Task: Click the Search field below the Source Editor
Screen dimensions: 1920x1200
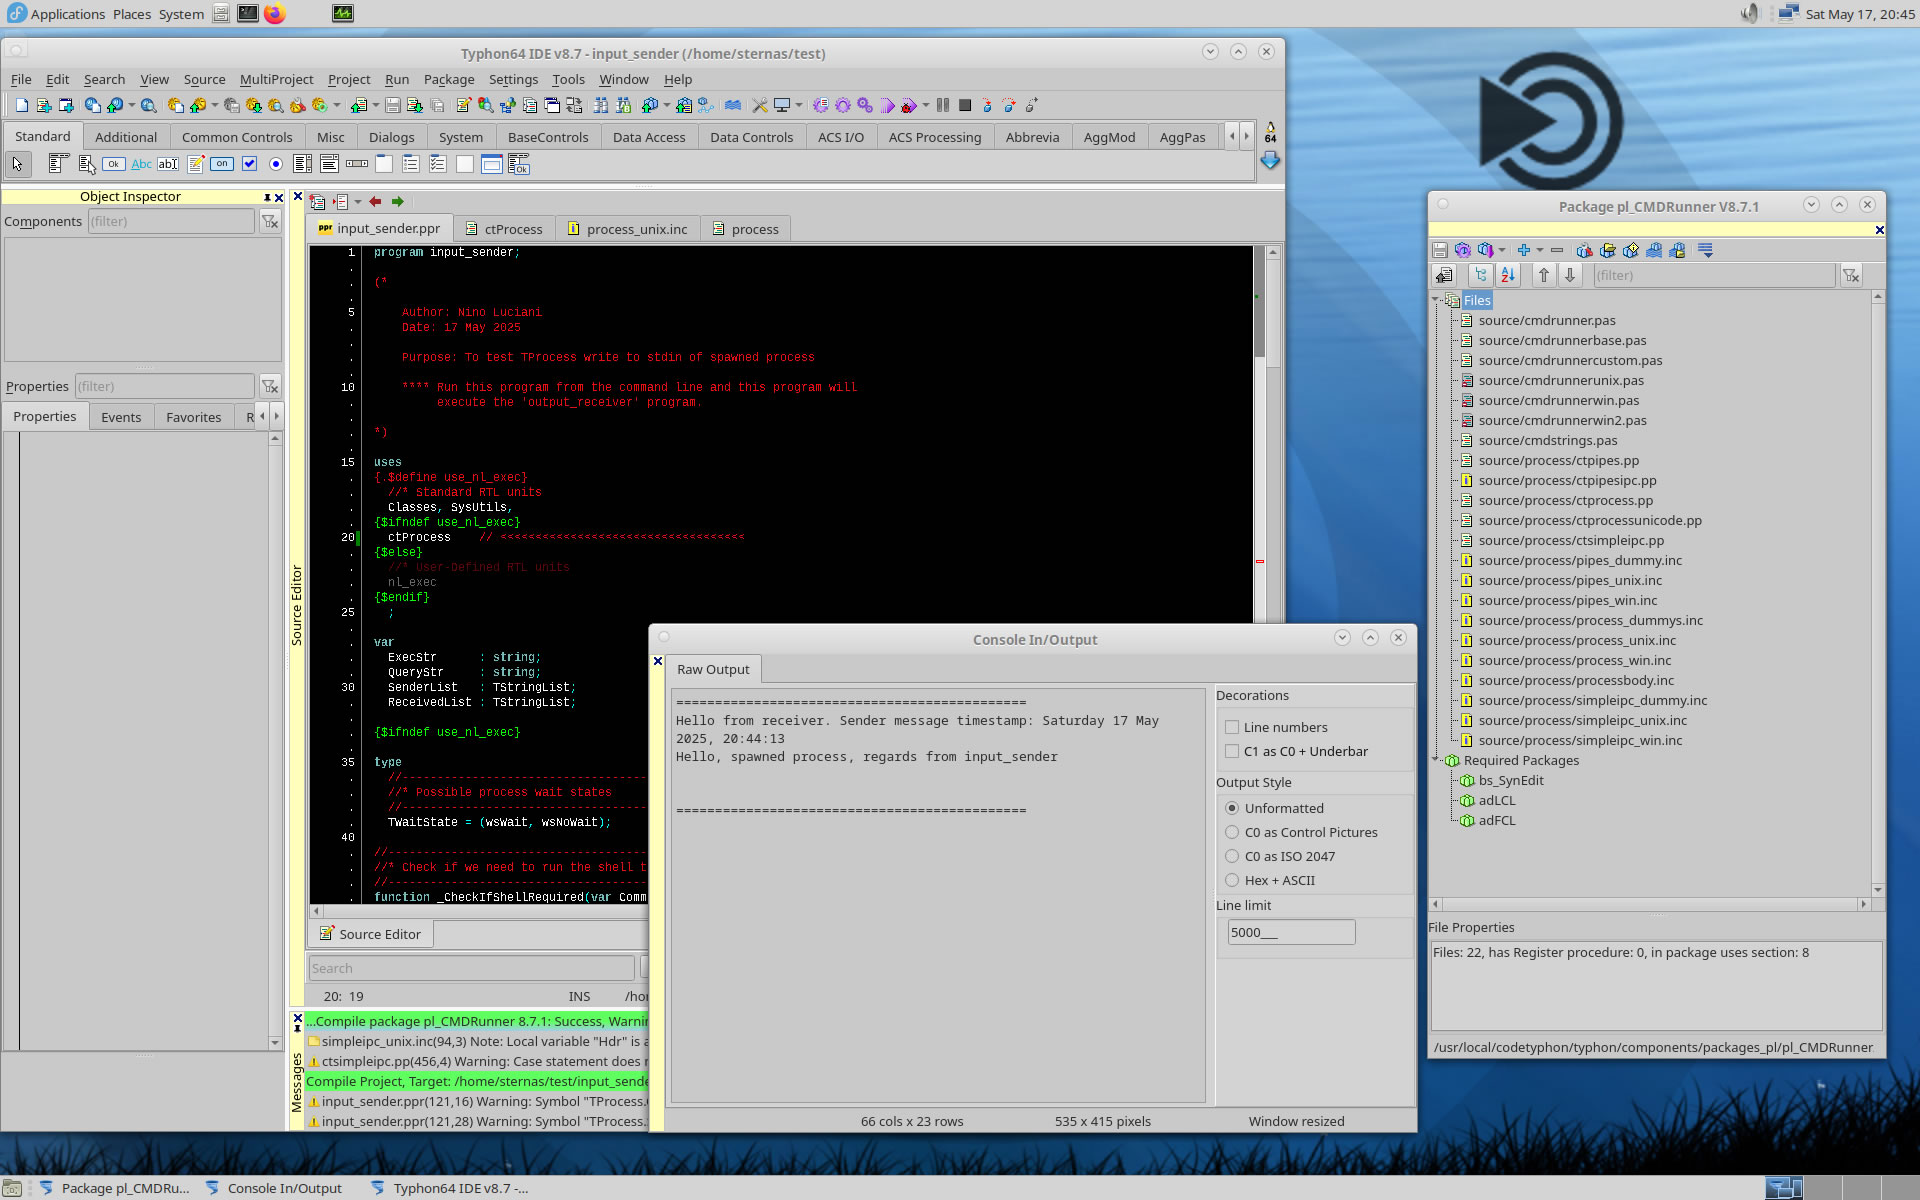Action: (x=471, y=968)
